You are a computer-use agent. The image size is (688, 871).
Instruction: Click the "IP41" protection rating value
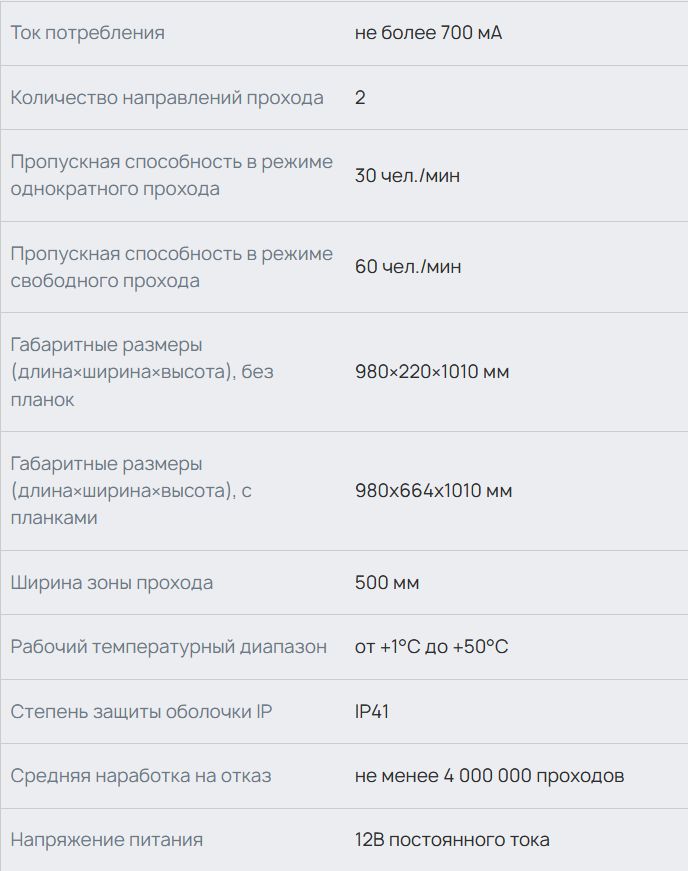372,712
